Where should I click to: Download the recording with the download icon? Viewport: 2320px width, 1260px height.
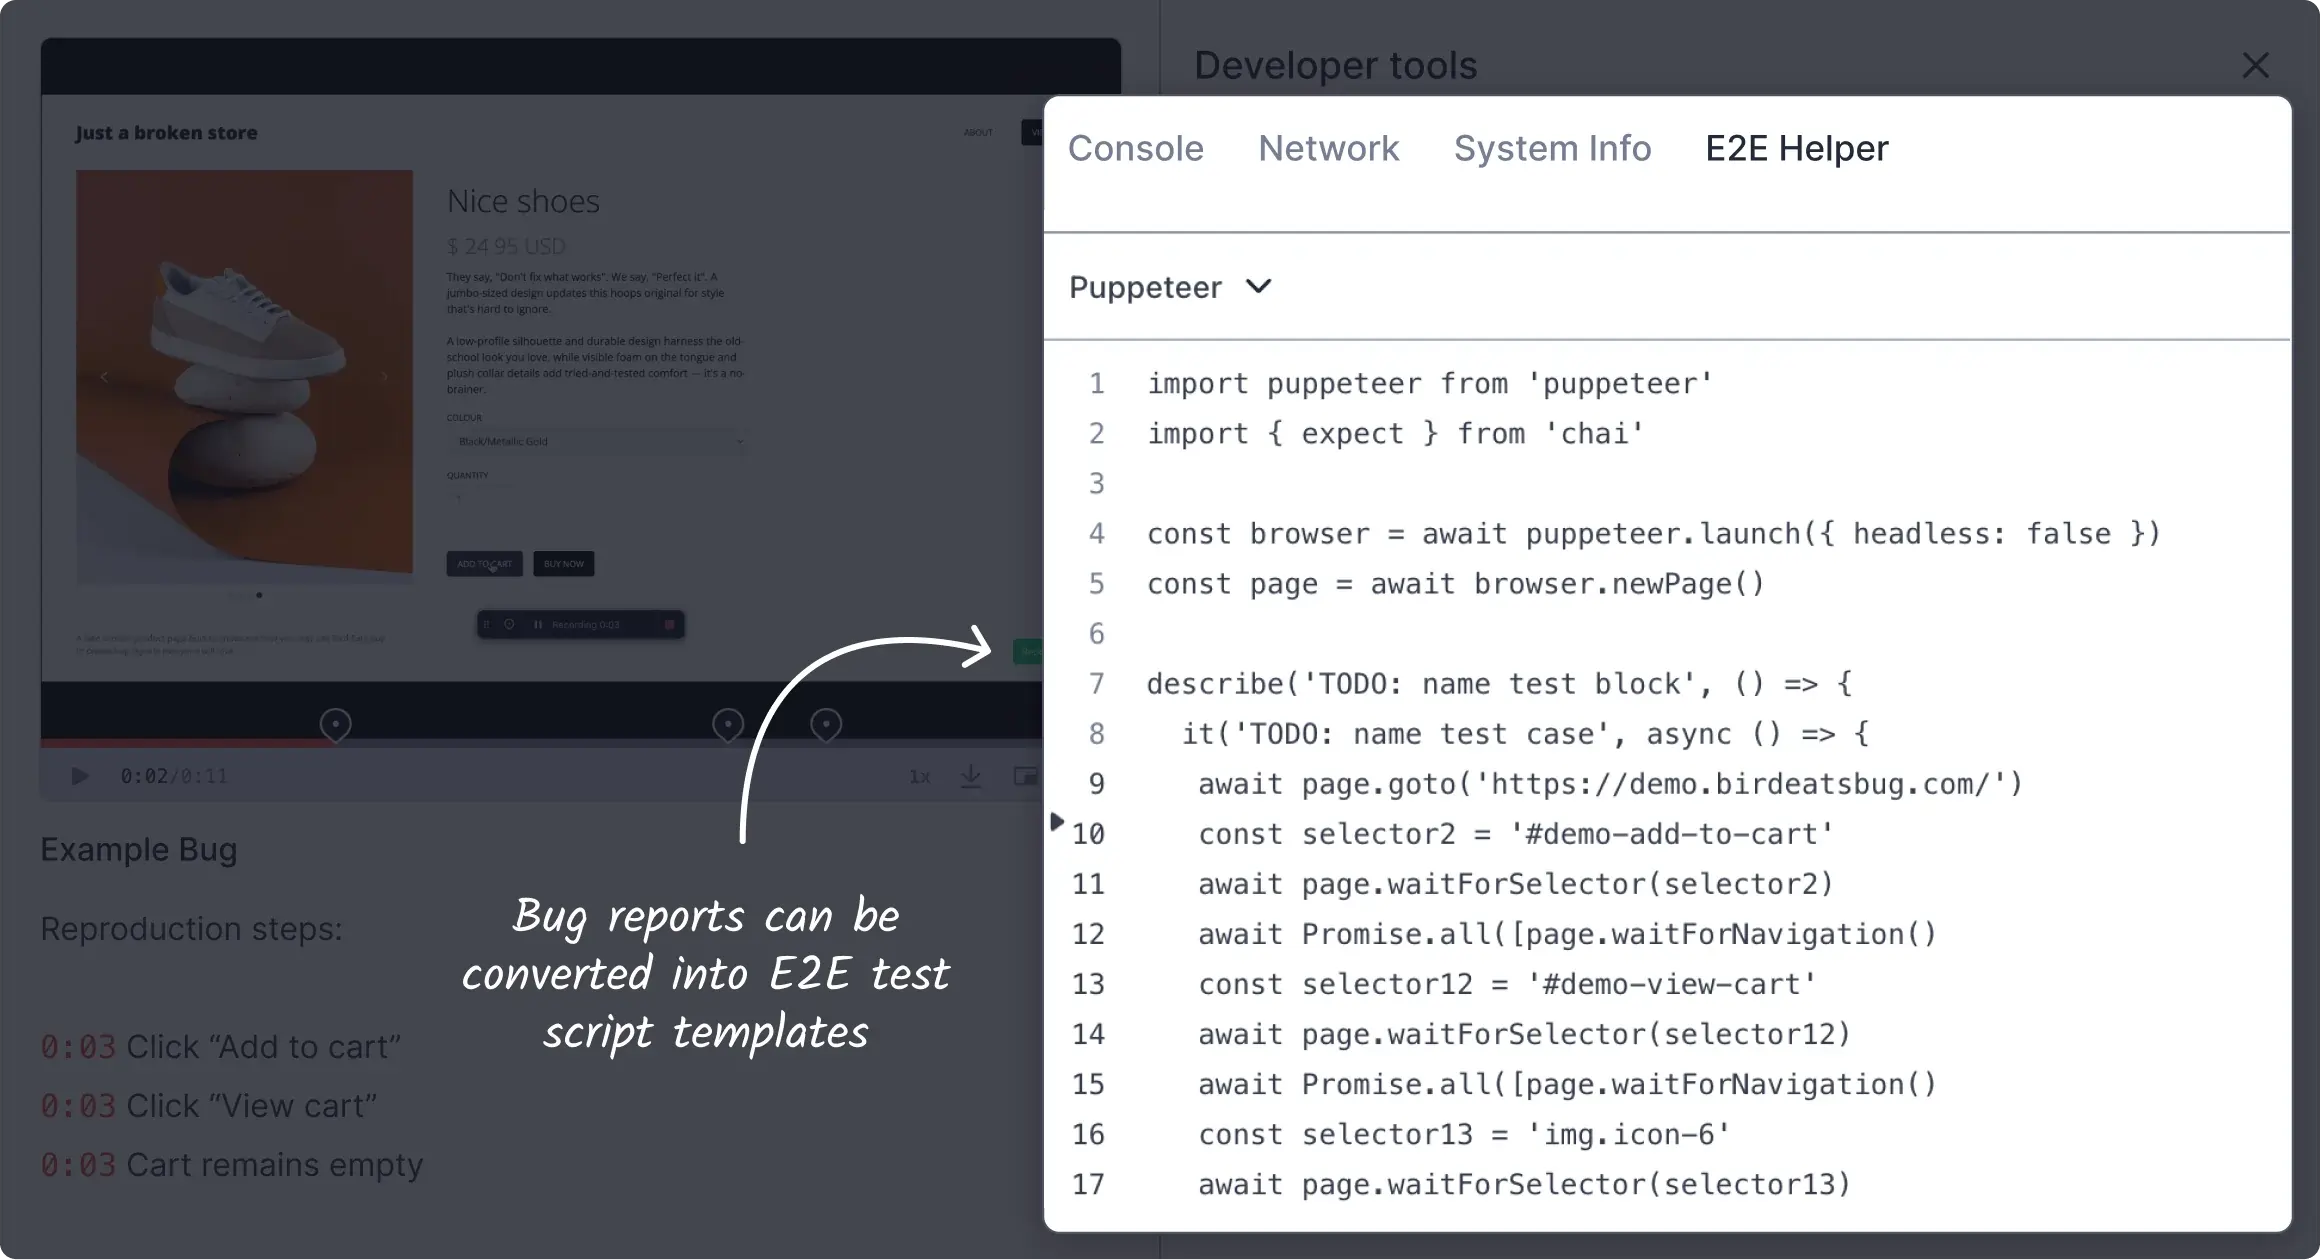[x=970, y=776]
